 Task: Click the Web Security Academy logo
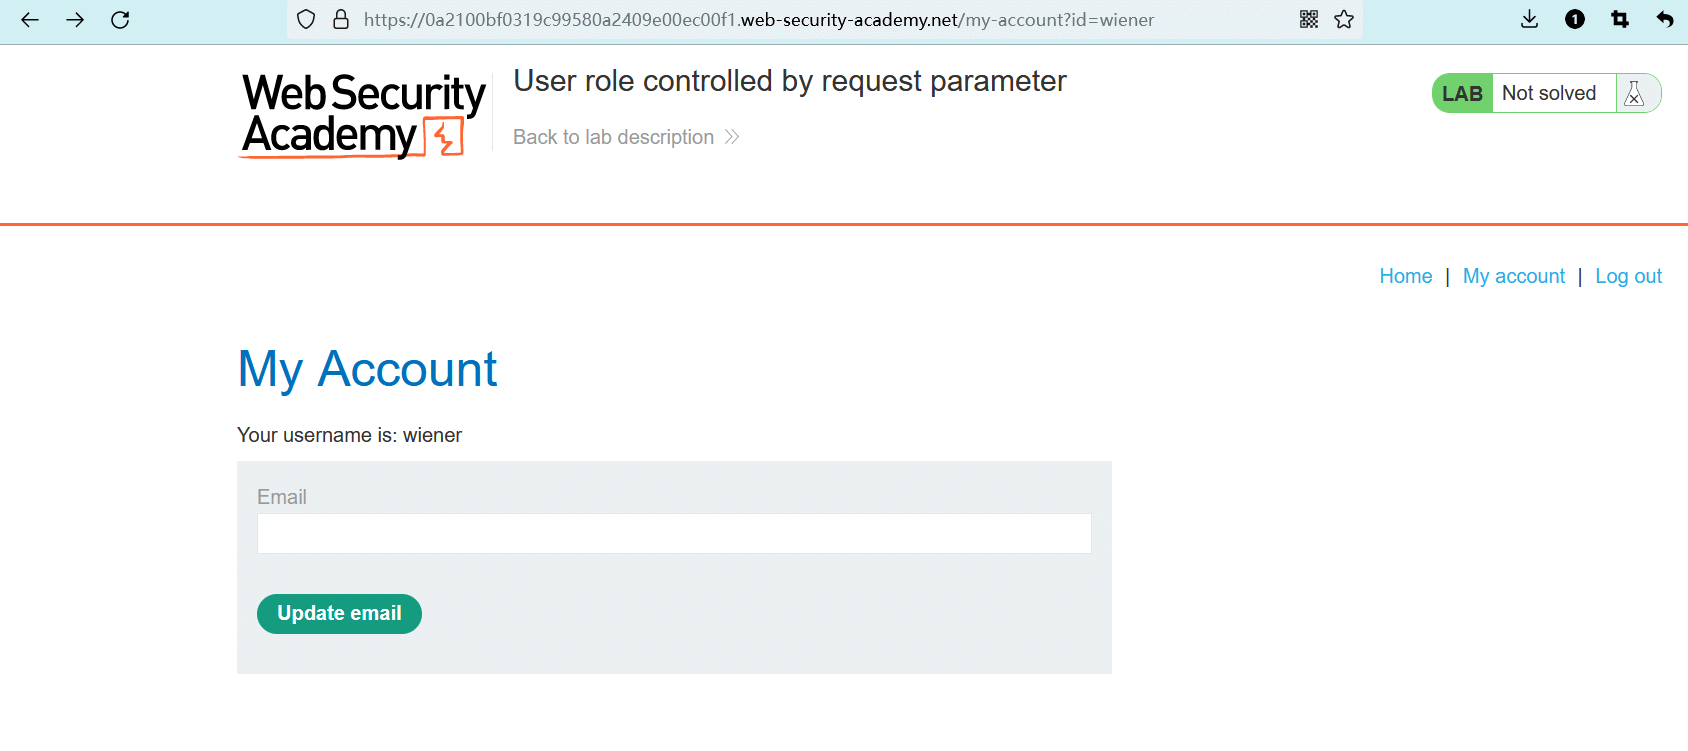tap(362, 115)
